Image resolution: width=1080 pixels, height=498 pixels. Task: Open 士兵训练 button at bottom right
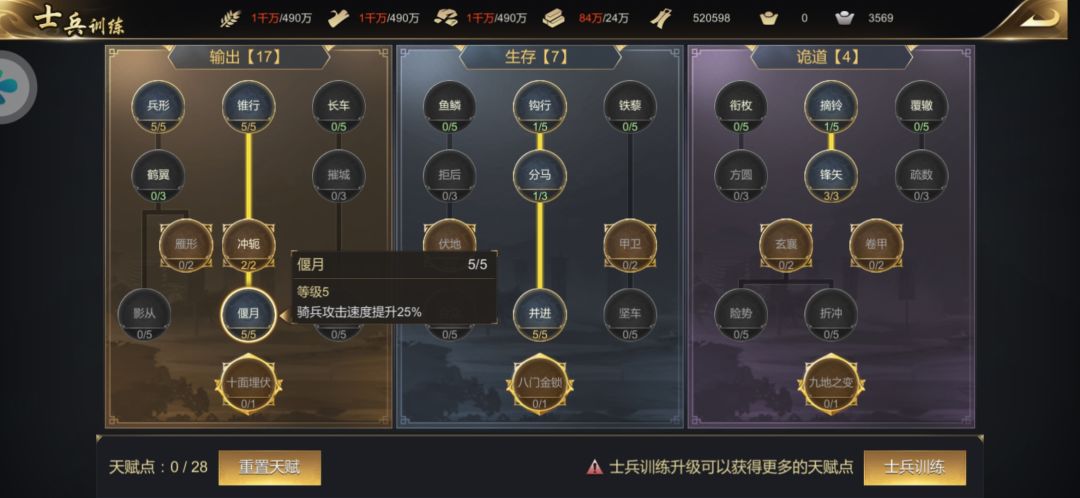(x=915, y=468)
